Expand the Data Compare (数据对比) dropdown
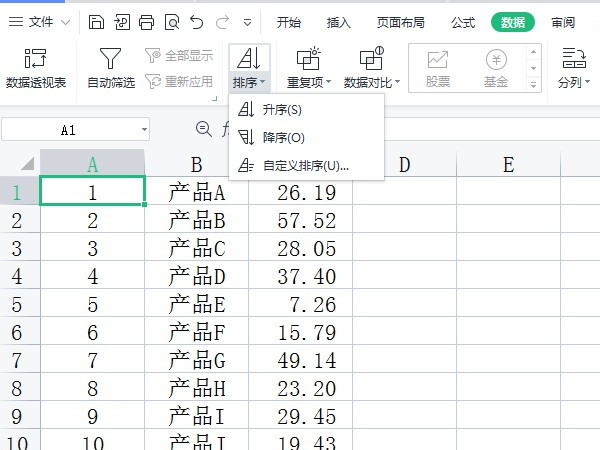Viewport: 600px width, 450px height. coord(371,82)
